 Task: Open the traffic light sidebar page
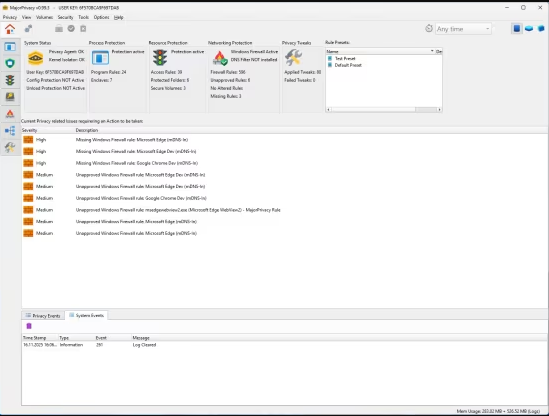(10, 80)
